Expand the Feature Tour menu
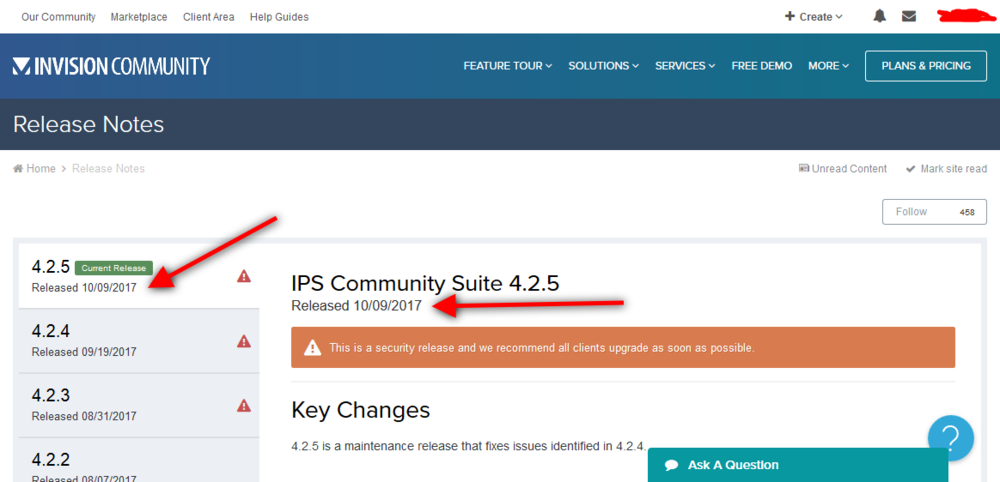 [x=508, y=66]
